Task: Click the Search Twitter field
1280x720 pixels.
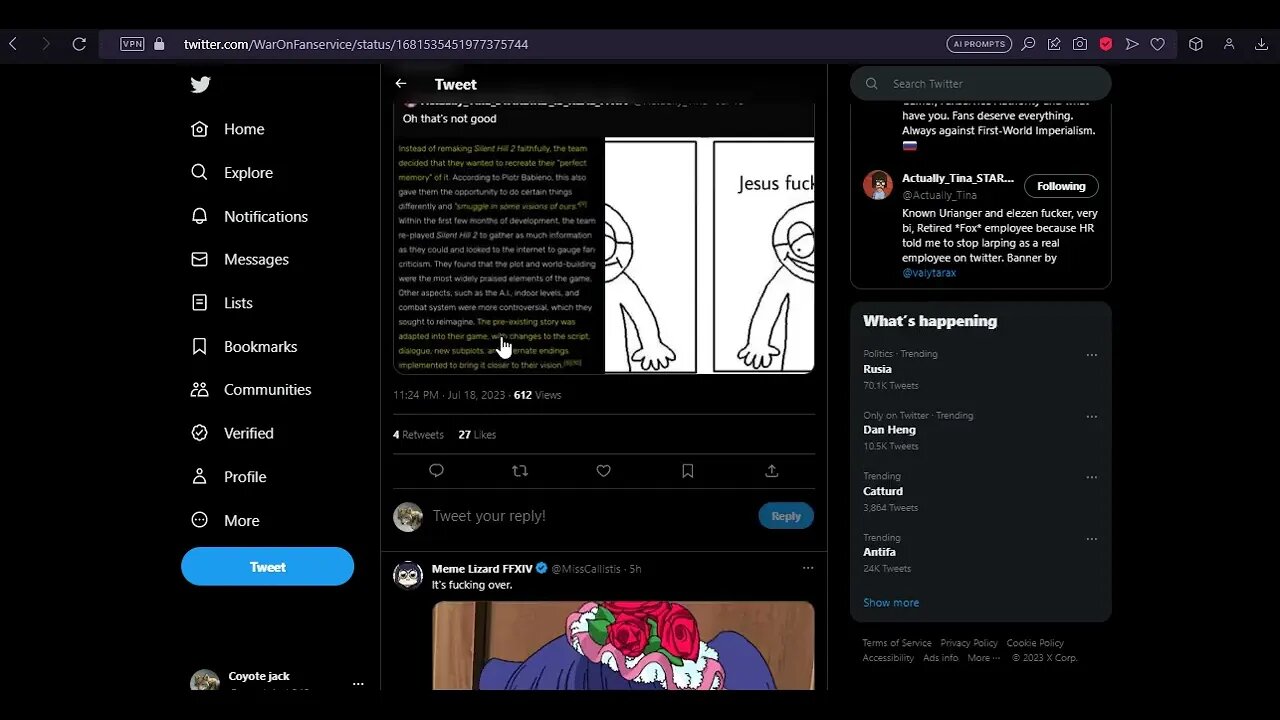Action: 980,84
